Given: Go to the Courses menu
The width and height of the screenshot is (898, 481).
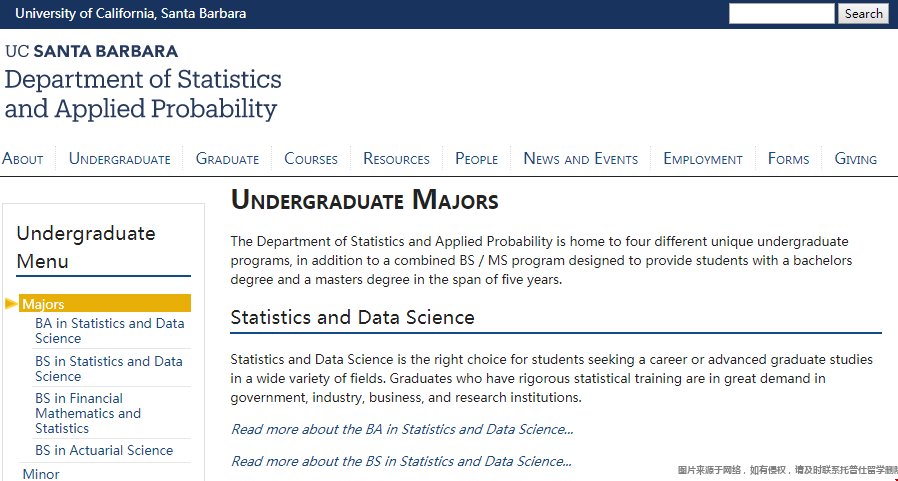Looking at the screenshot, I should coord(311,159).
